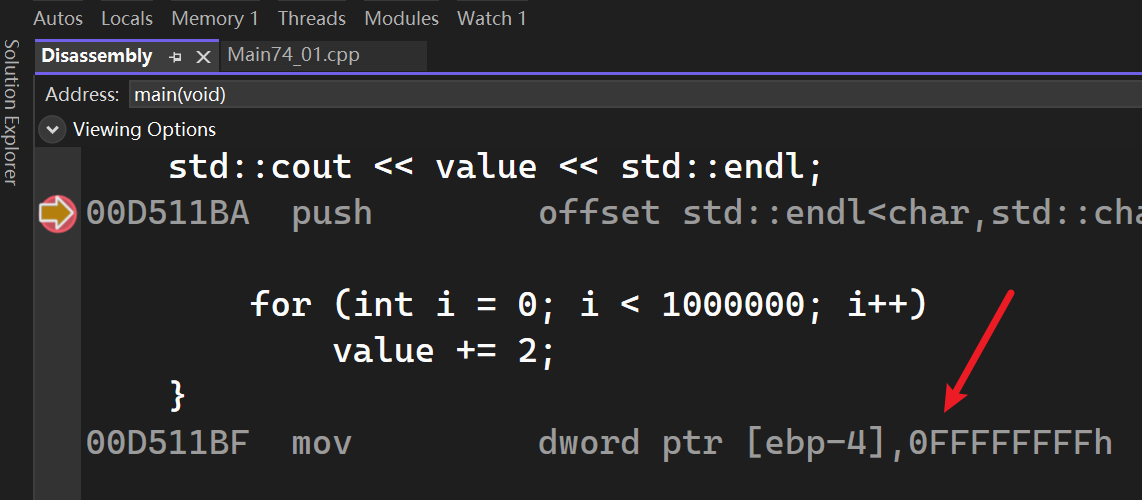Screen dimensions: 1142x500
Task: Open the Solution Explorer side panel
Action: pos(12,112)
